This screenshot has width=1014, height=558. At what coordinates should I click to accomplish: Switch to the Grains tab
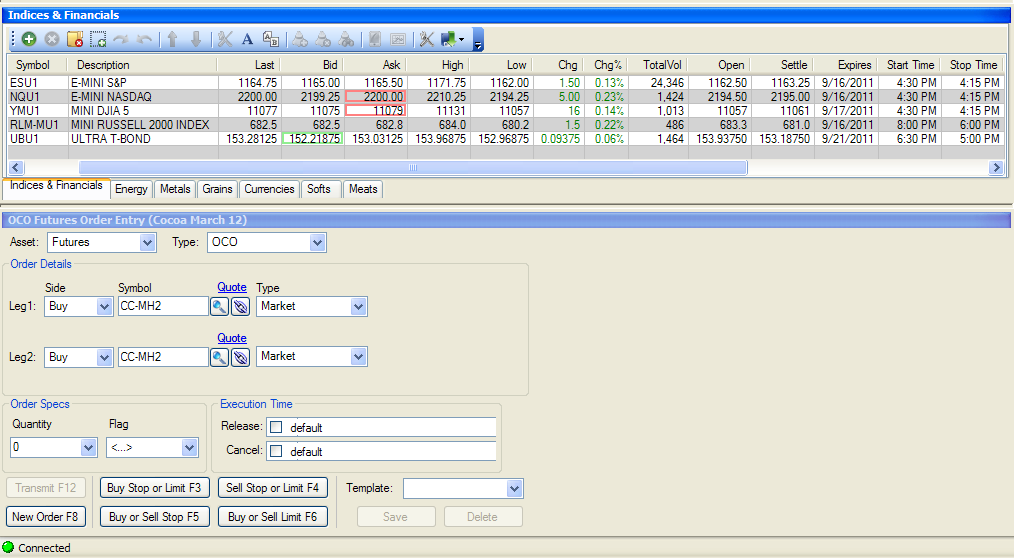click(217, 189)
